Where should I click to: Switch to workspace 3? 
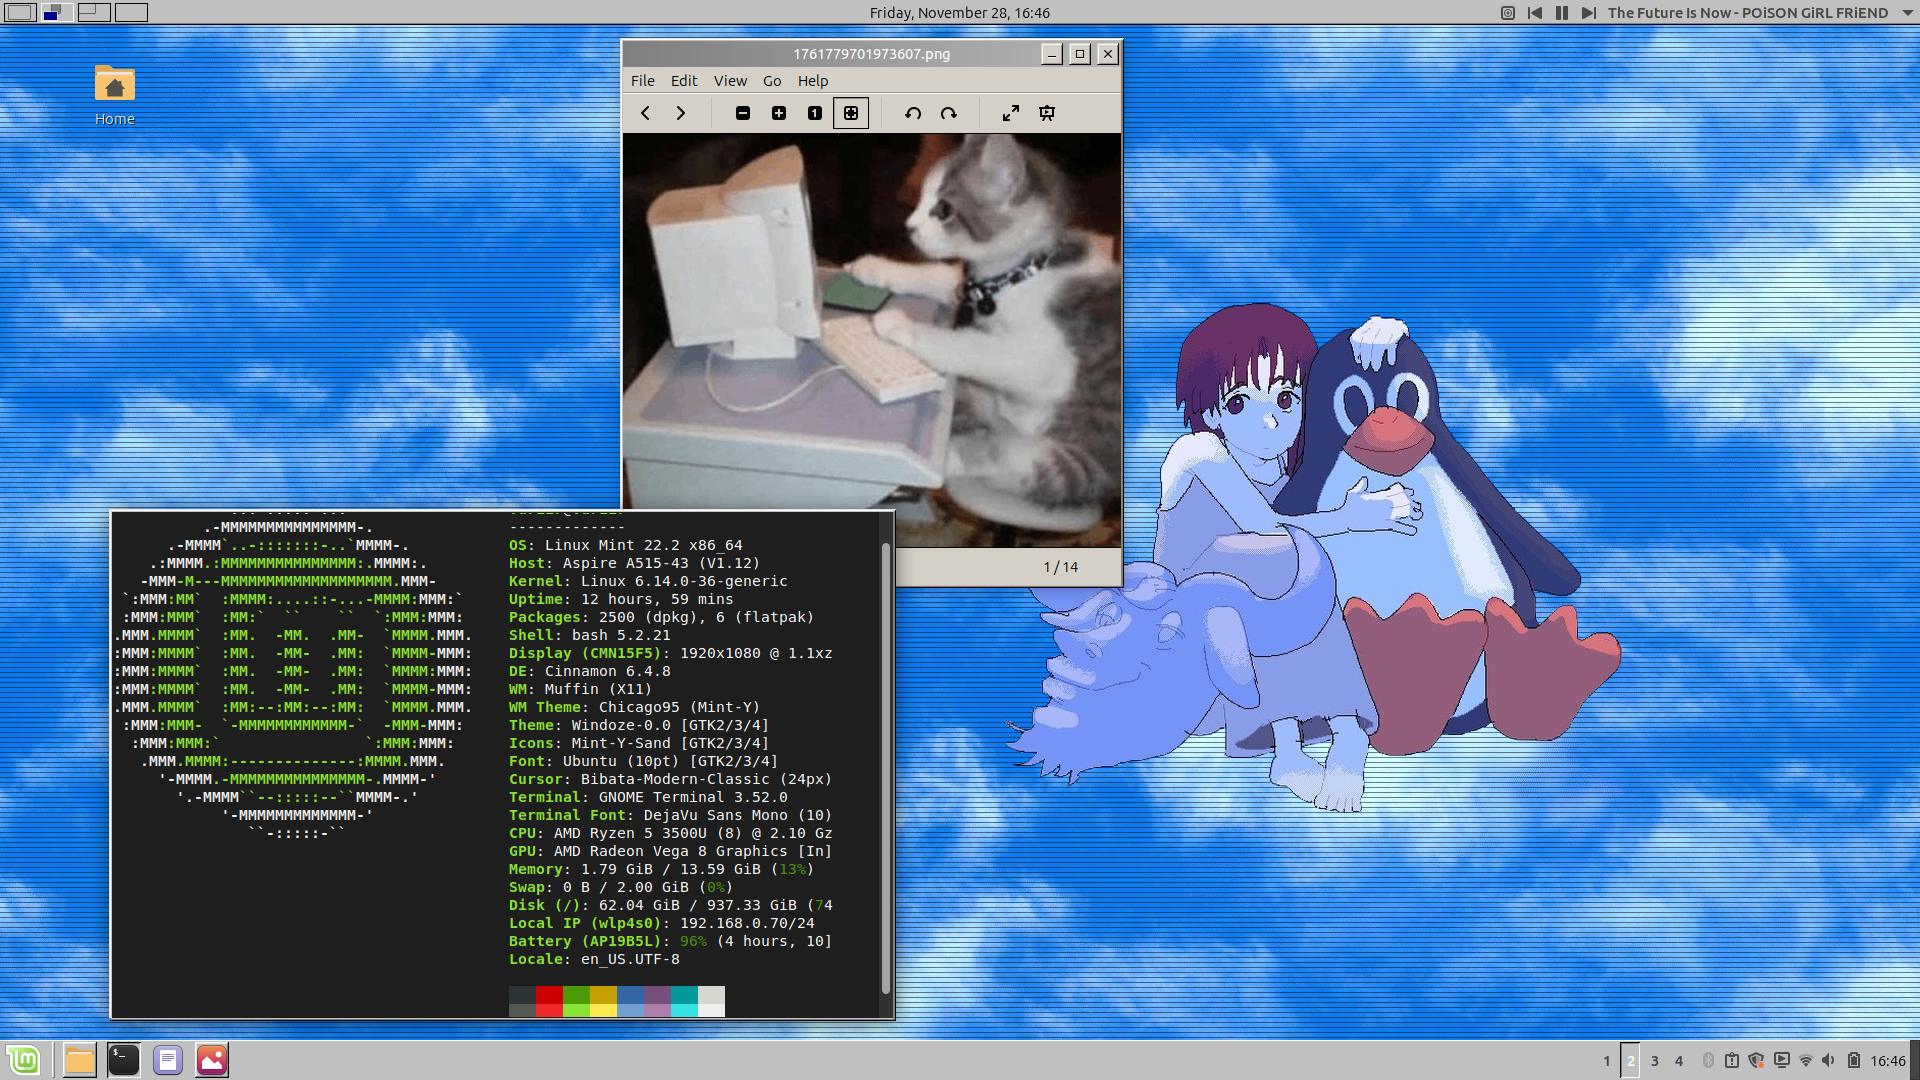tap(1655, 1061)
